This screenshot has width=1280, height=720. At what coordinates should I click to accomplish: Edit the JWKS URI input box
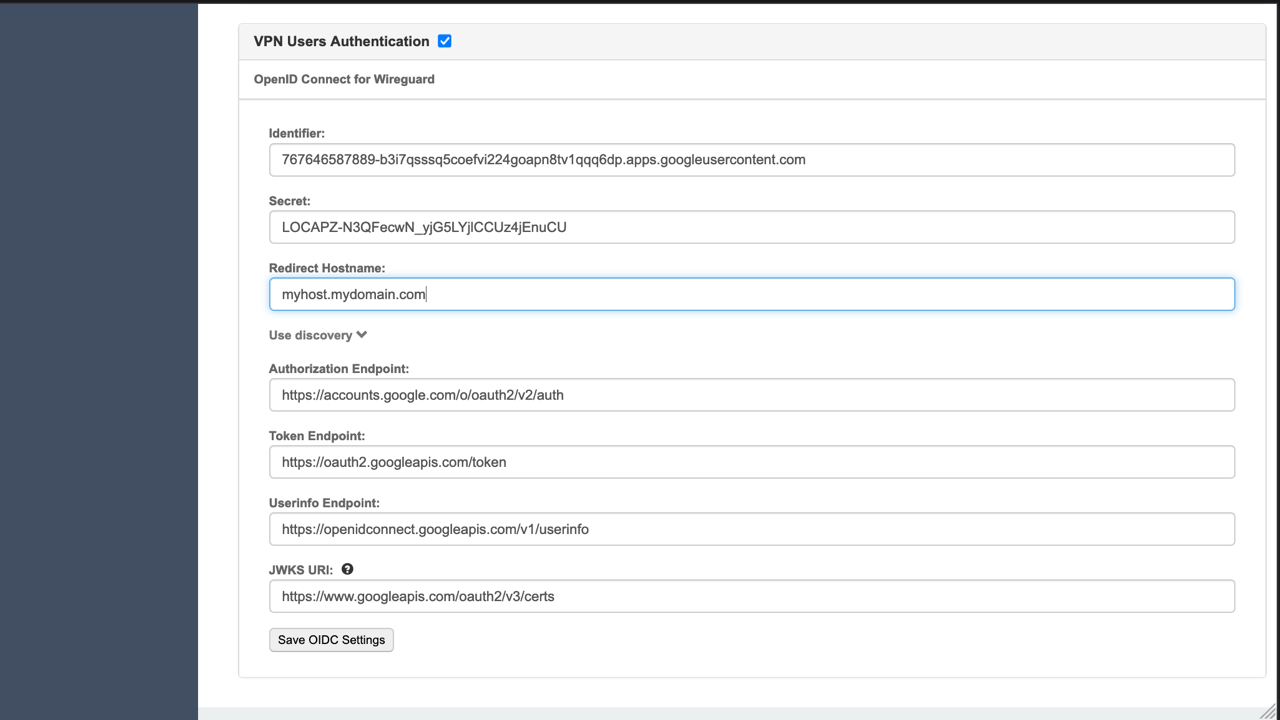[x=751, y=596]
